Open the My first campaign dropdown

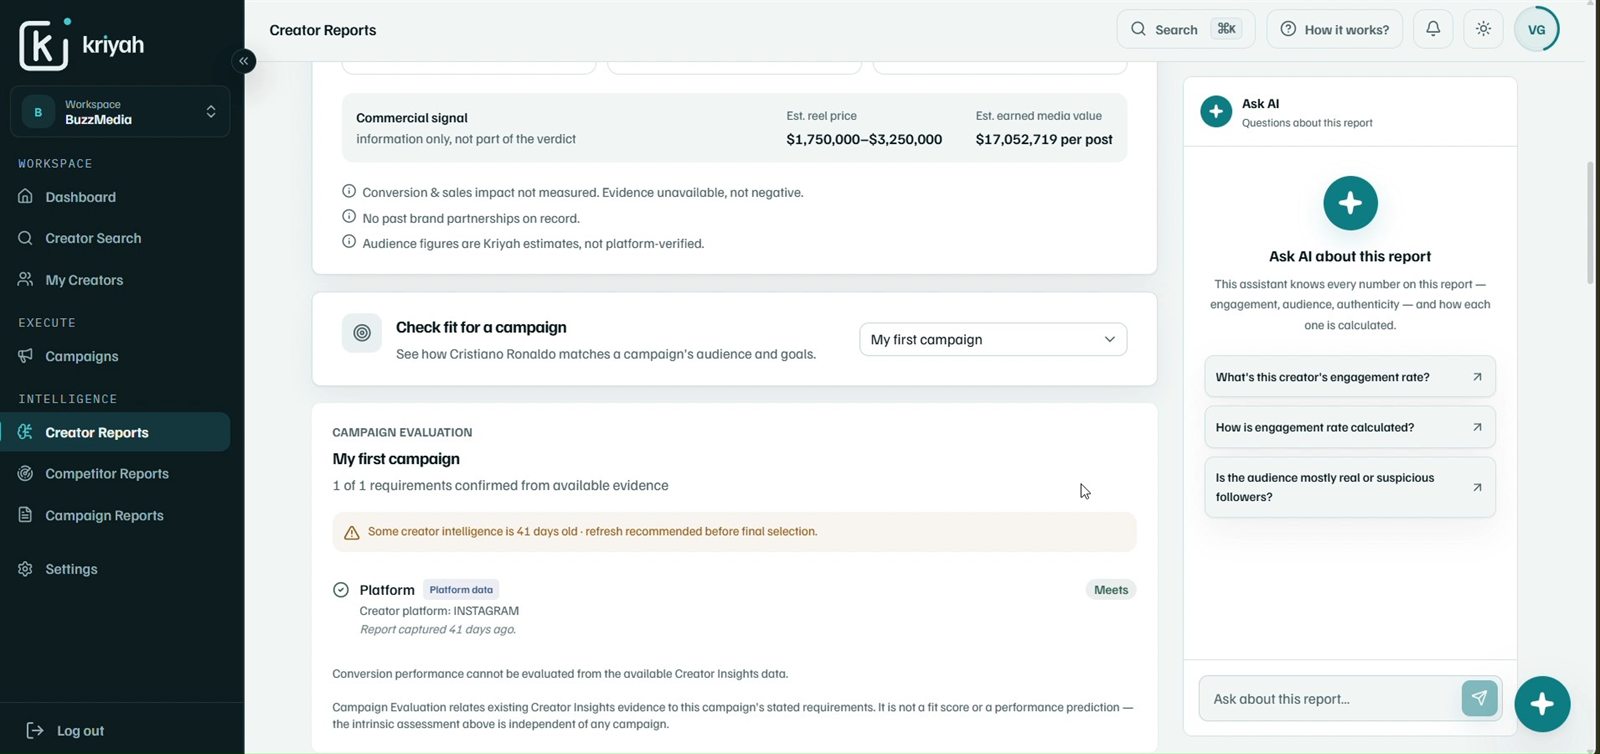pos(993,339)
